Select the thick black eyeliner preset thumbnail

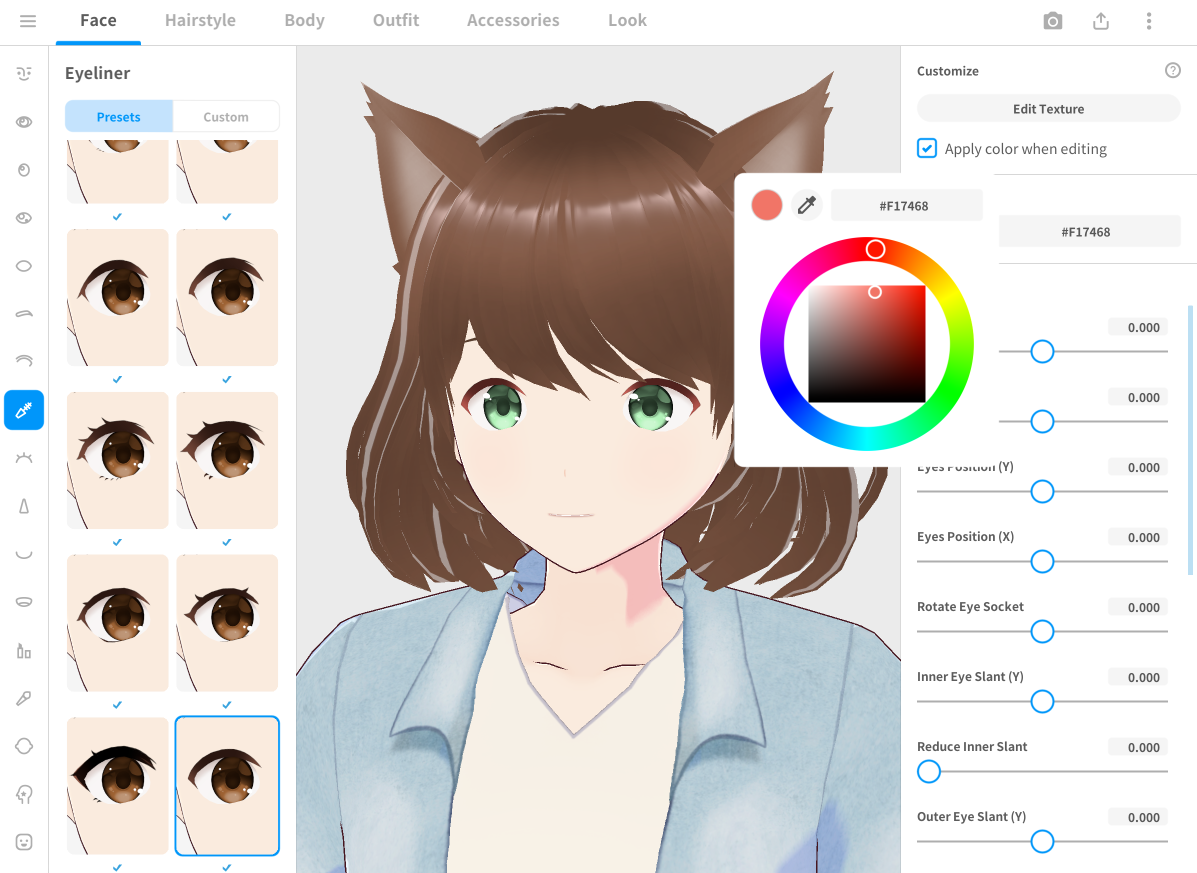click(118, 785)
